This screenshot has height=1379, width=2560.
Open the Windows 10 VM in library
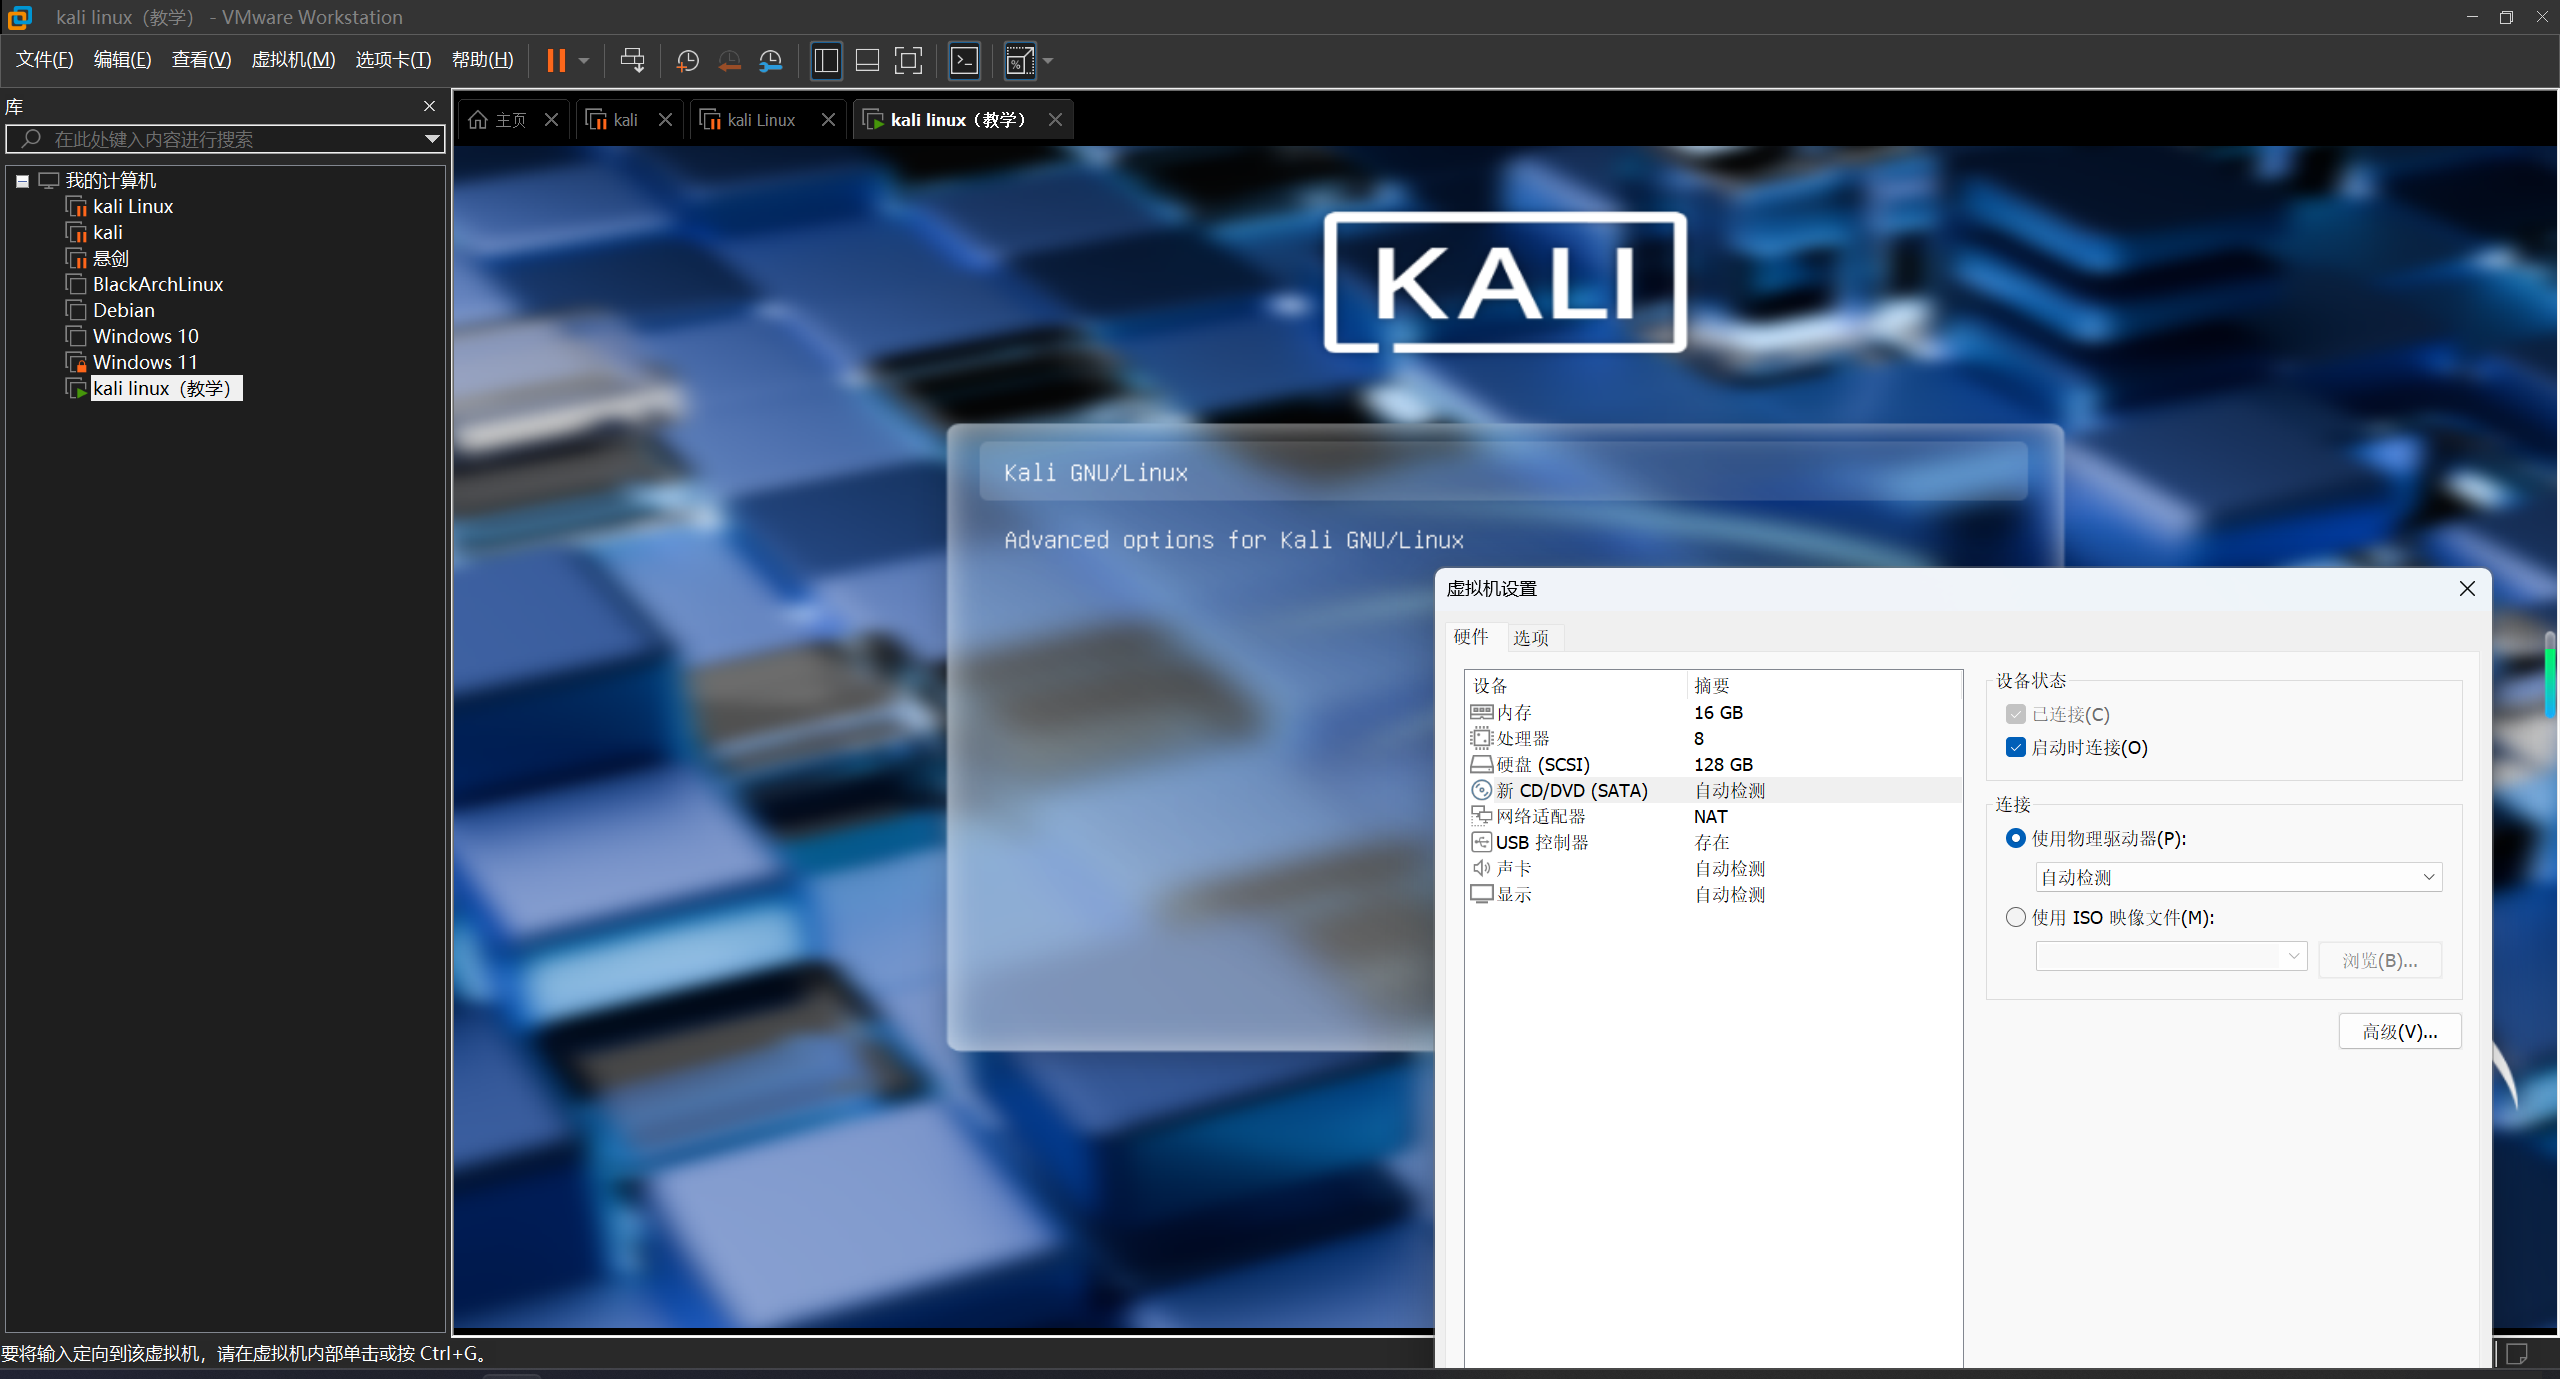(x=146, y=336)
